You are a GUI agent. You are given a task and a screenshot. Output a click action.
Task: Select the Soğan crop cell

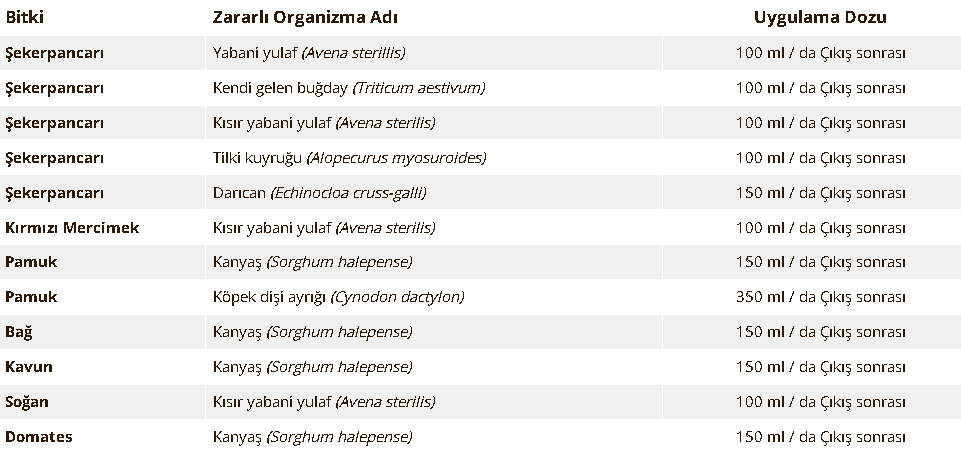pos(27,402)
